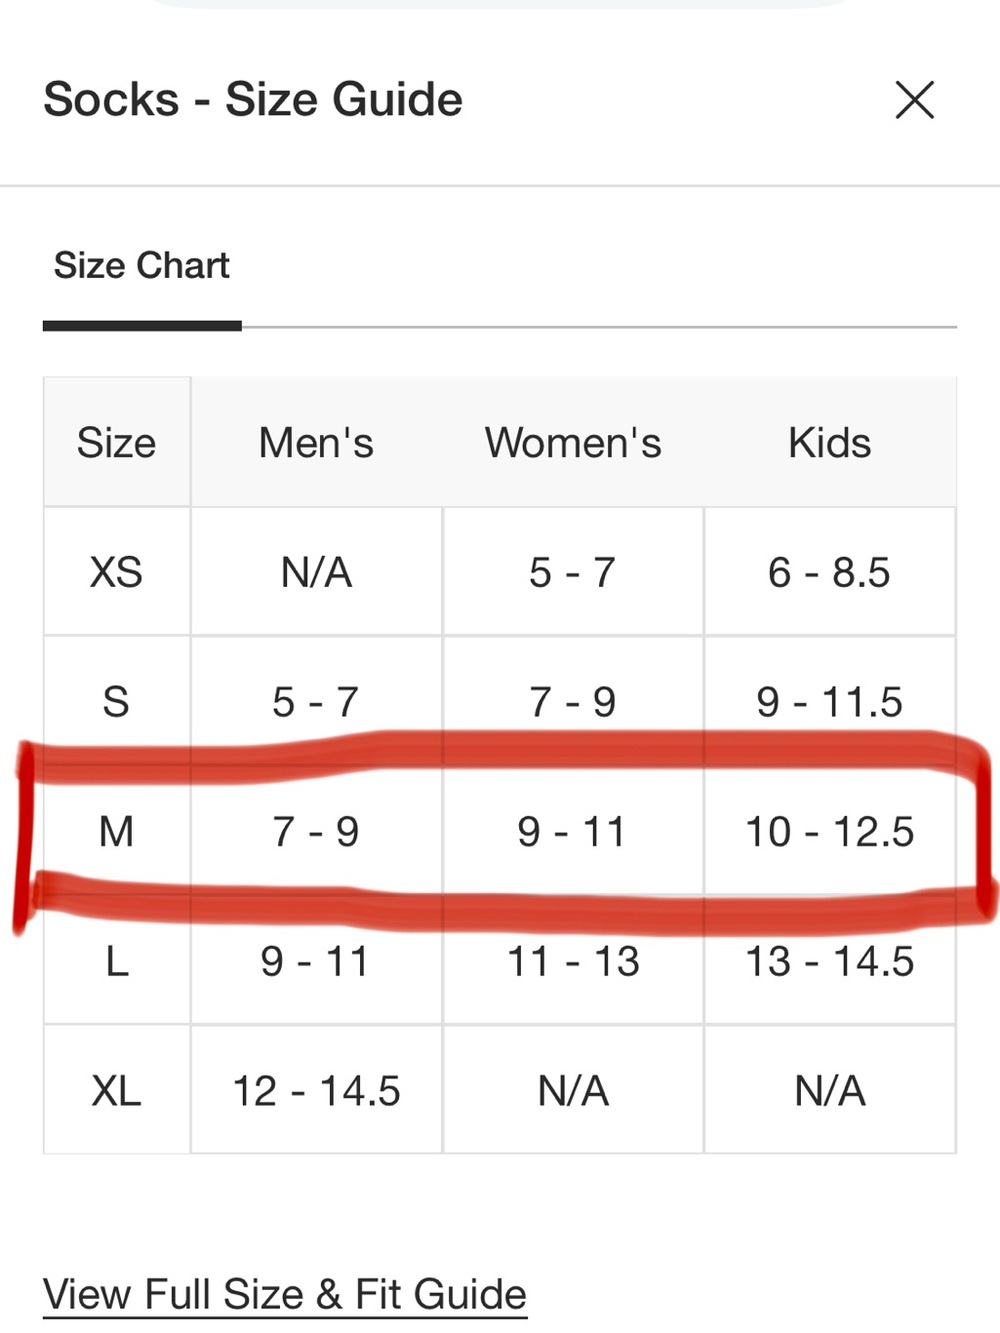Select the L size row label
The width and height of the screenshot is (1000, 1333).
point(117,961)
